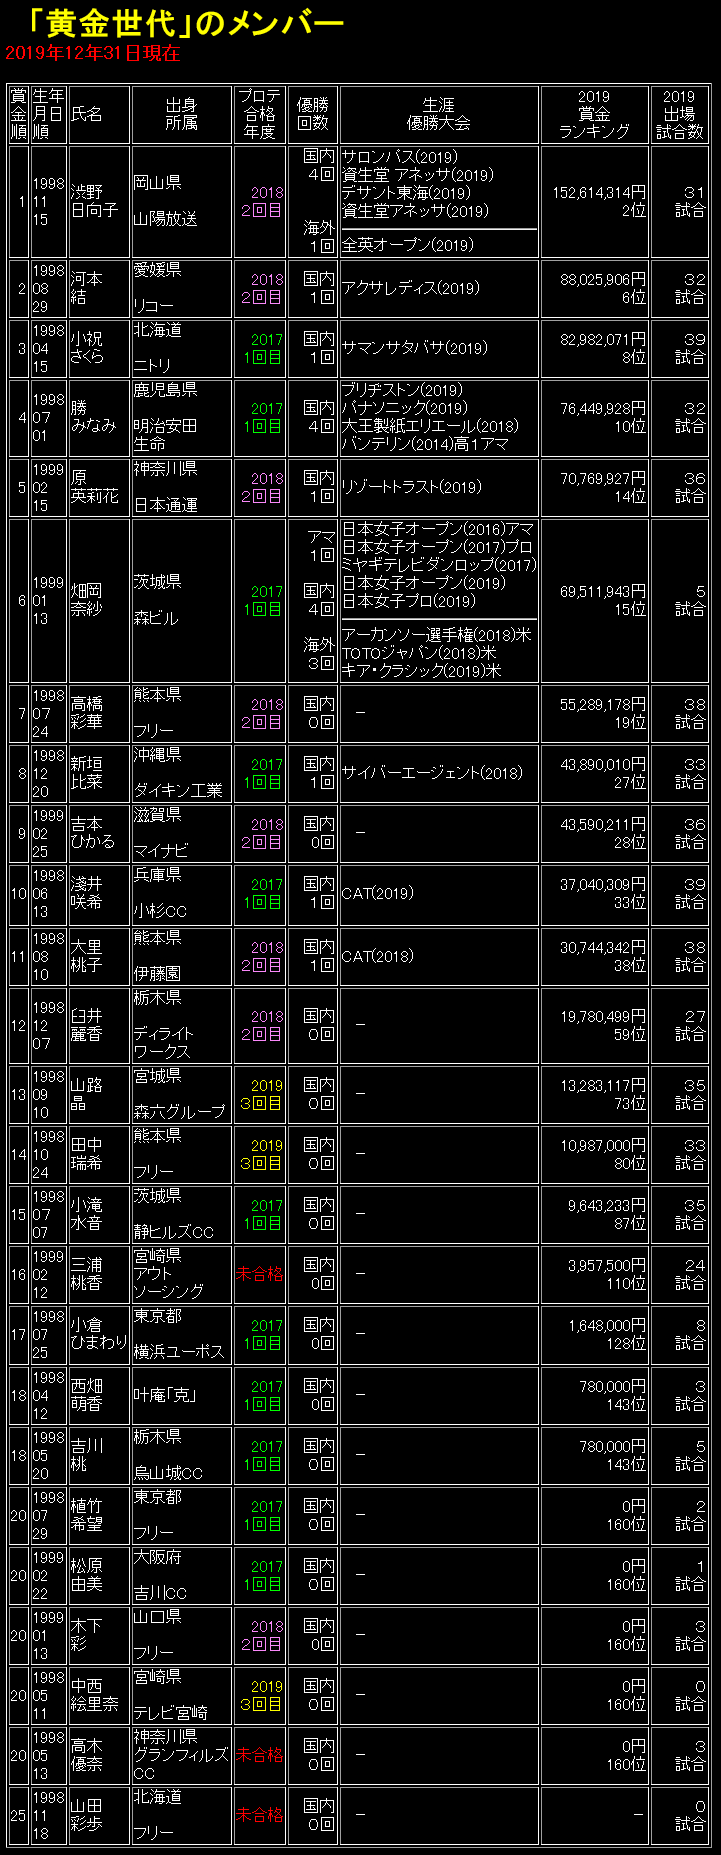Click tournament リゾートトラスト(2019)
The height and width of the screenshot is (1855, 721).
[412, 487]
